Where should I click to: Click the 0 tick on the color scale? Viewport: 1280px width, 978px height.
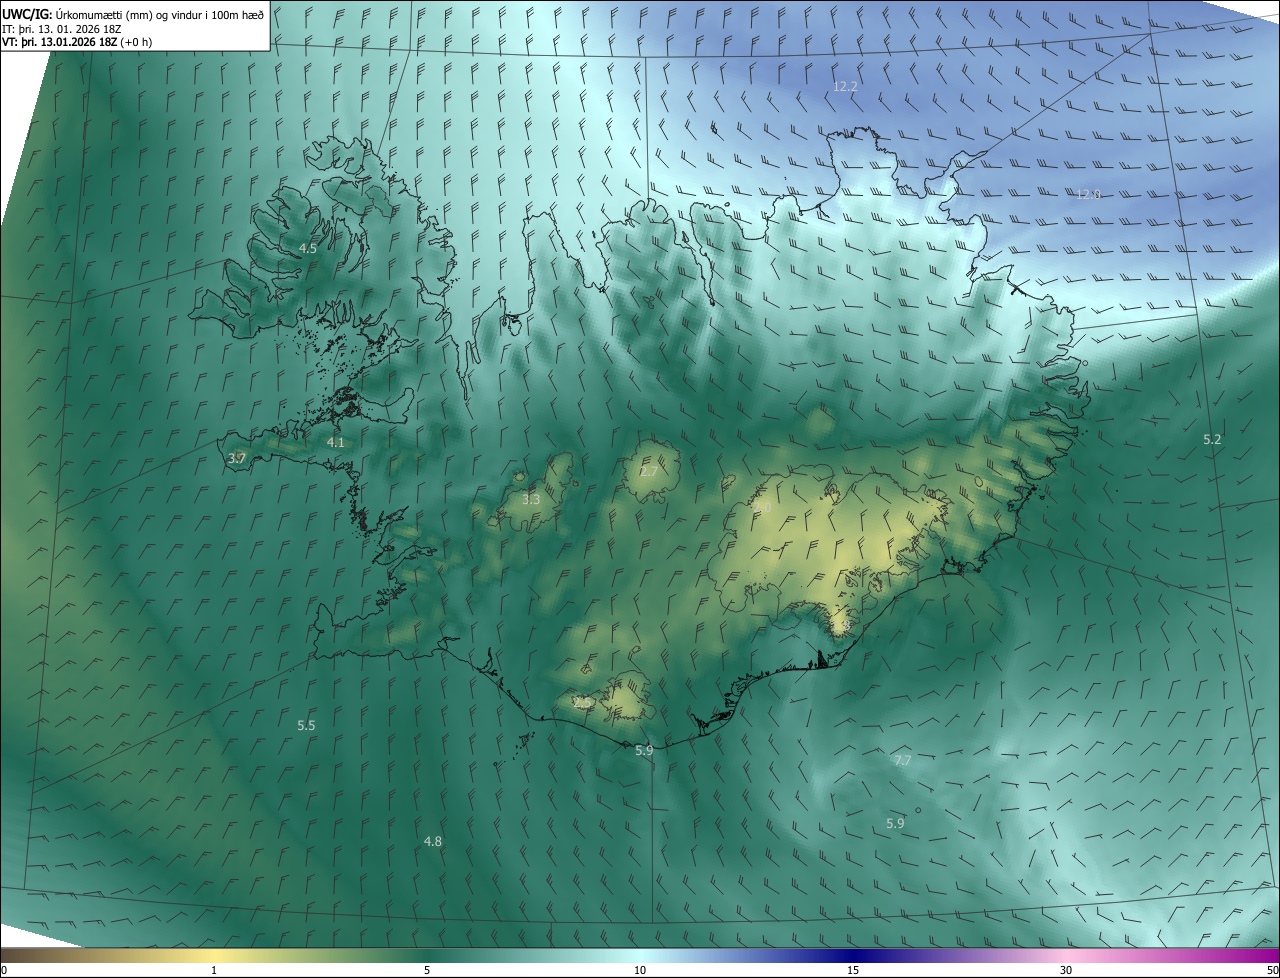[3, 970]
